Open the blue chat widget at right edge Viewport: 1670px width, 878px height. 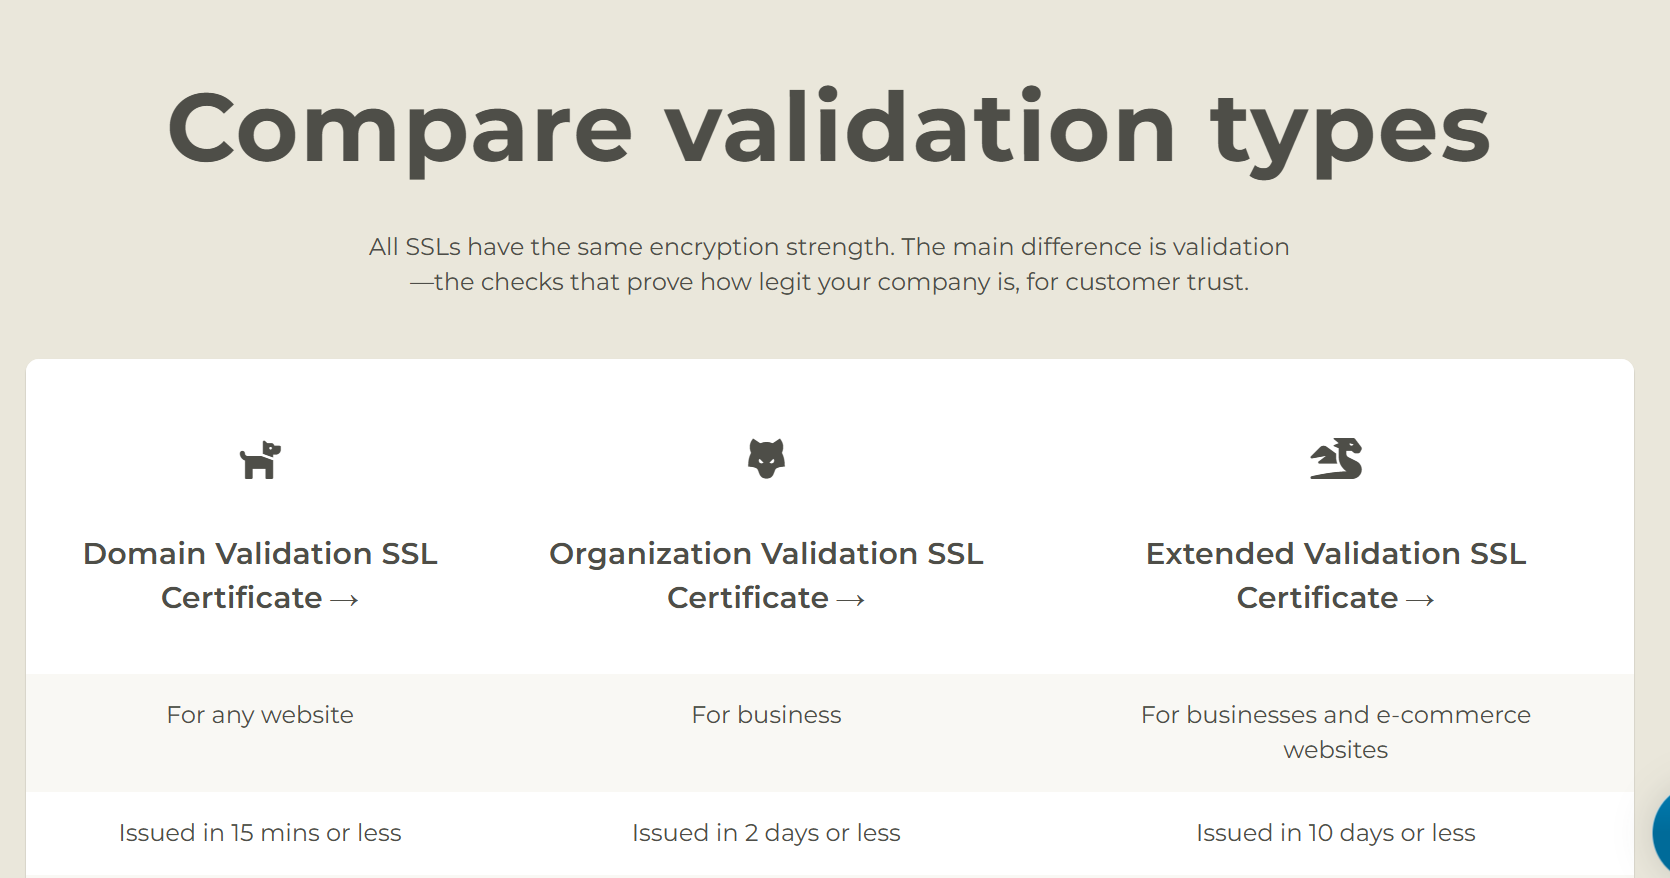point(1660,832)
